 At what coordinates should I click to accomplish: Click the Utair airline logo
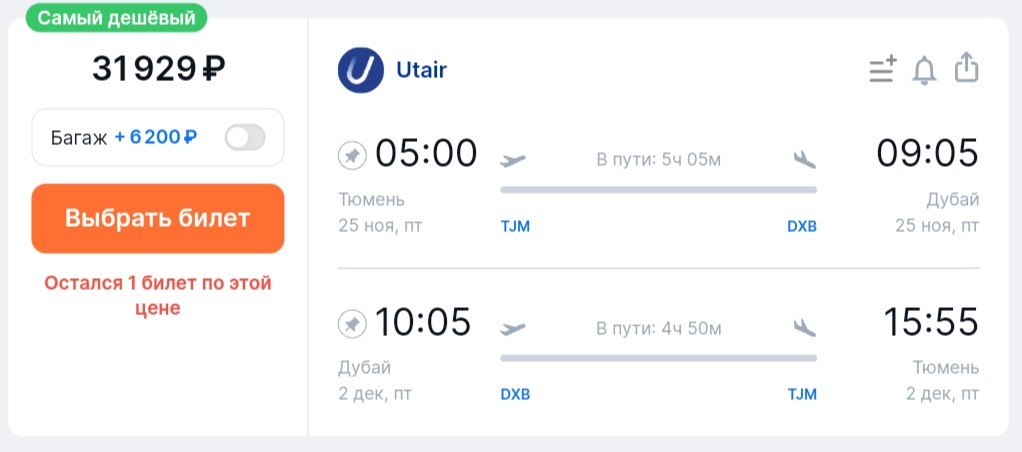tap(361, 70)
